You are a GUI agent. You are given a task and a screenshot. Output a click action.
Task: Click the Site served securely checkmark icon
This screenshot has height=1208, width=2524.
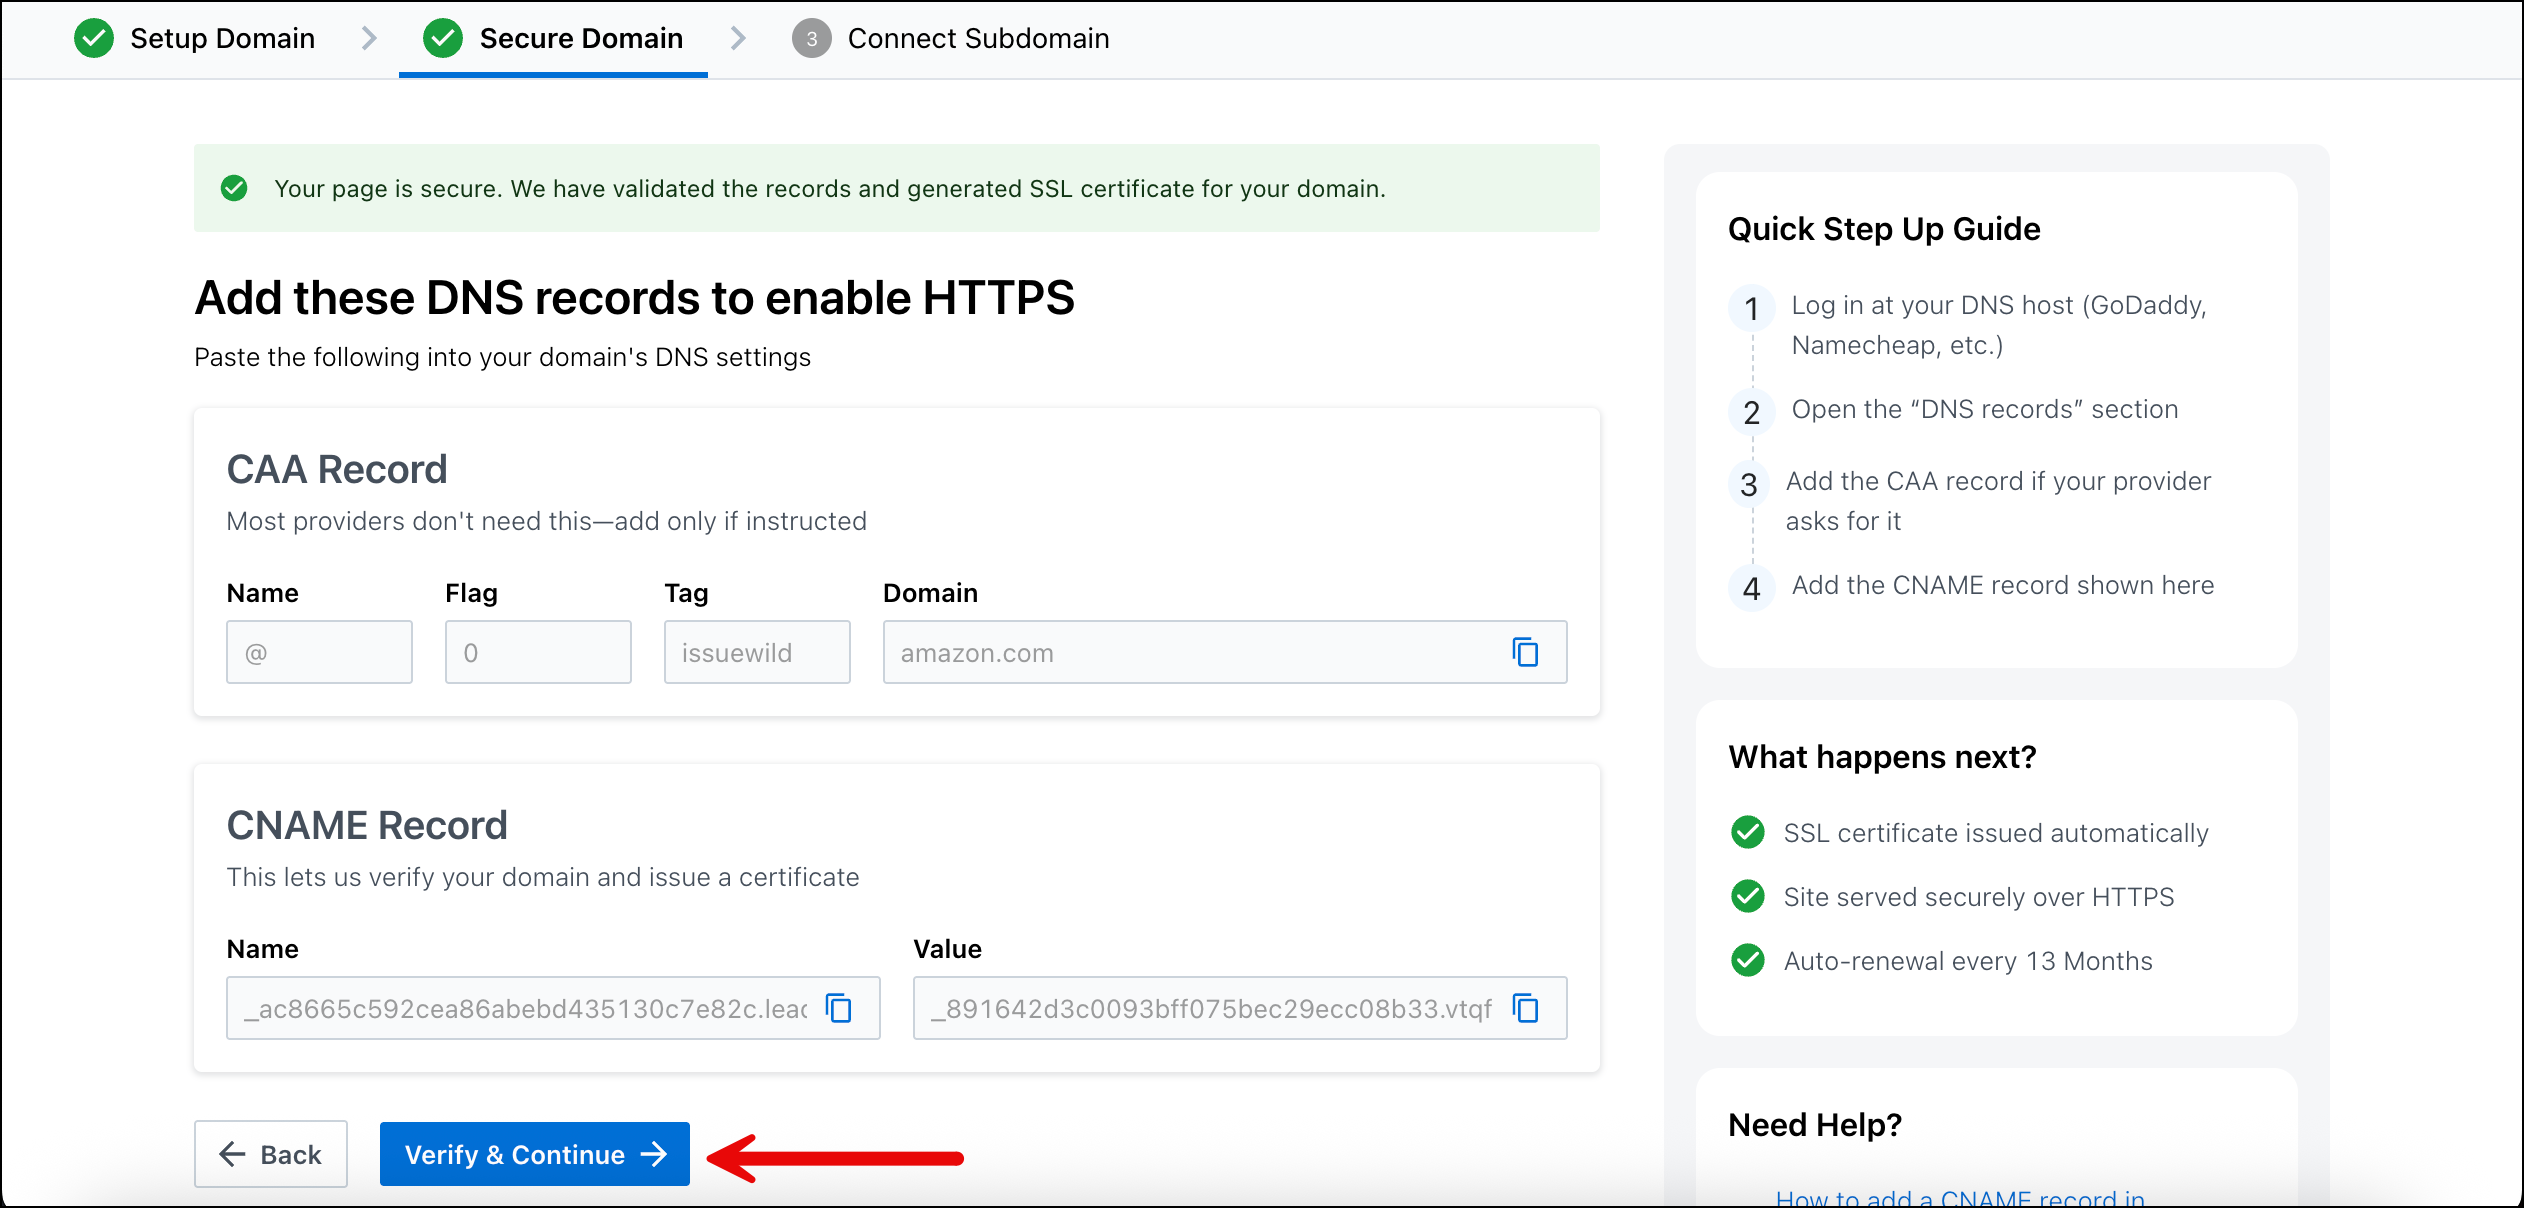1747,897
